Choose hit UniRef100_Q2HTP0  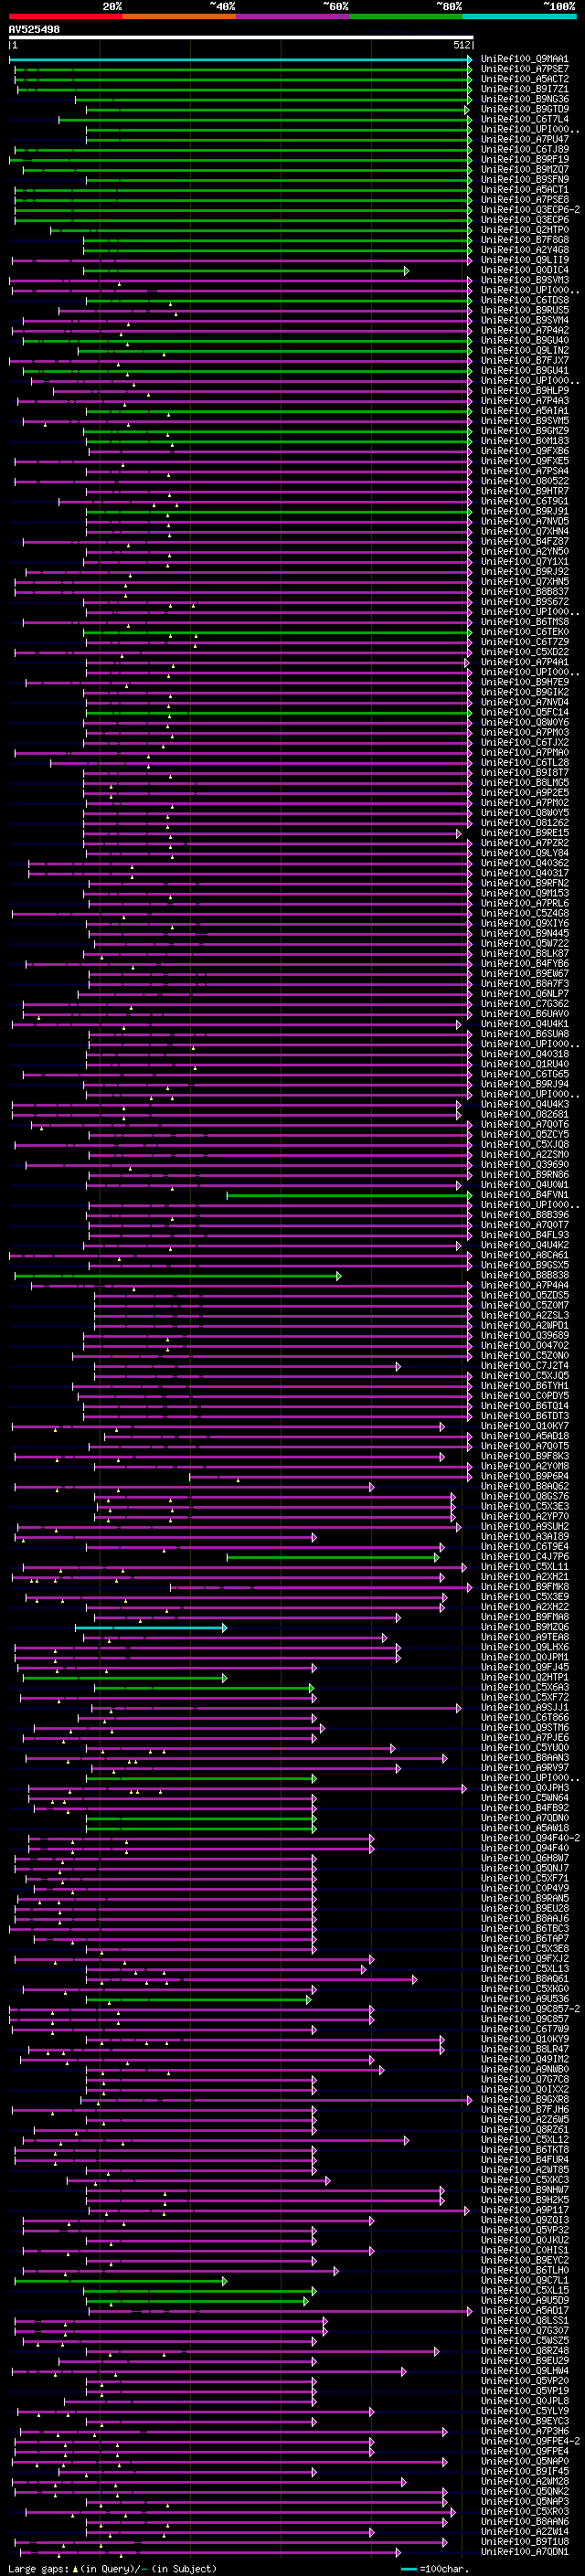tap(524, 230)
